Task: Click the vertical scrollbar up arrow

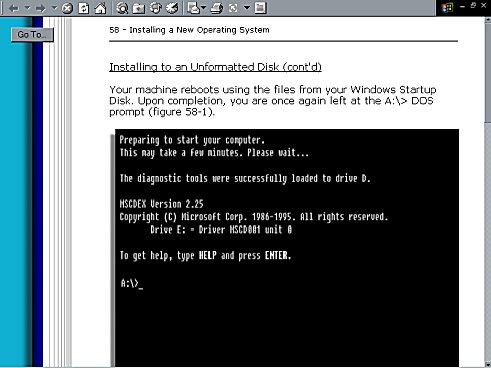Action: 488,21
